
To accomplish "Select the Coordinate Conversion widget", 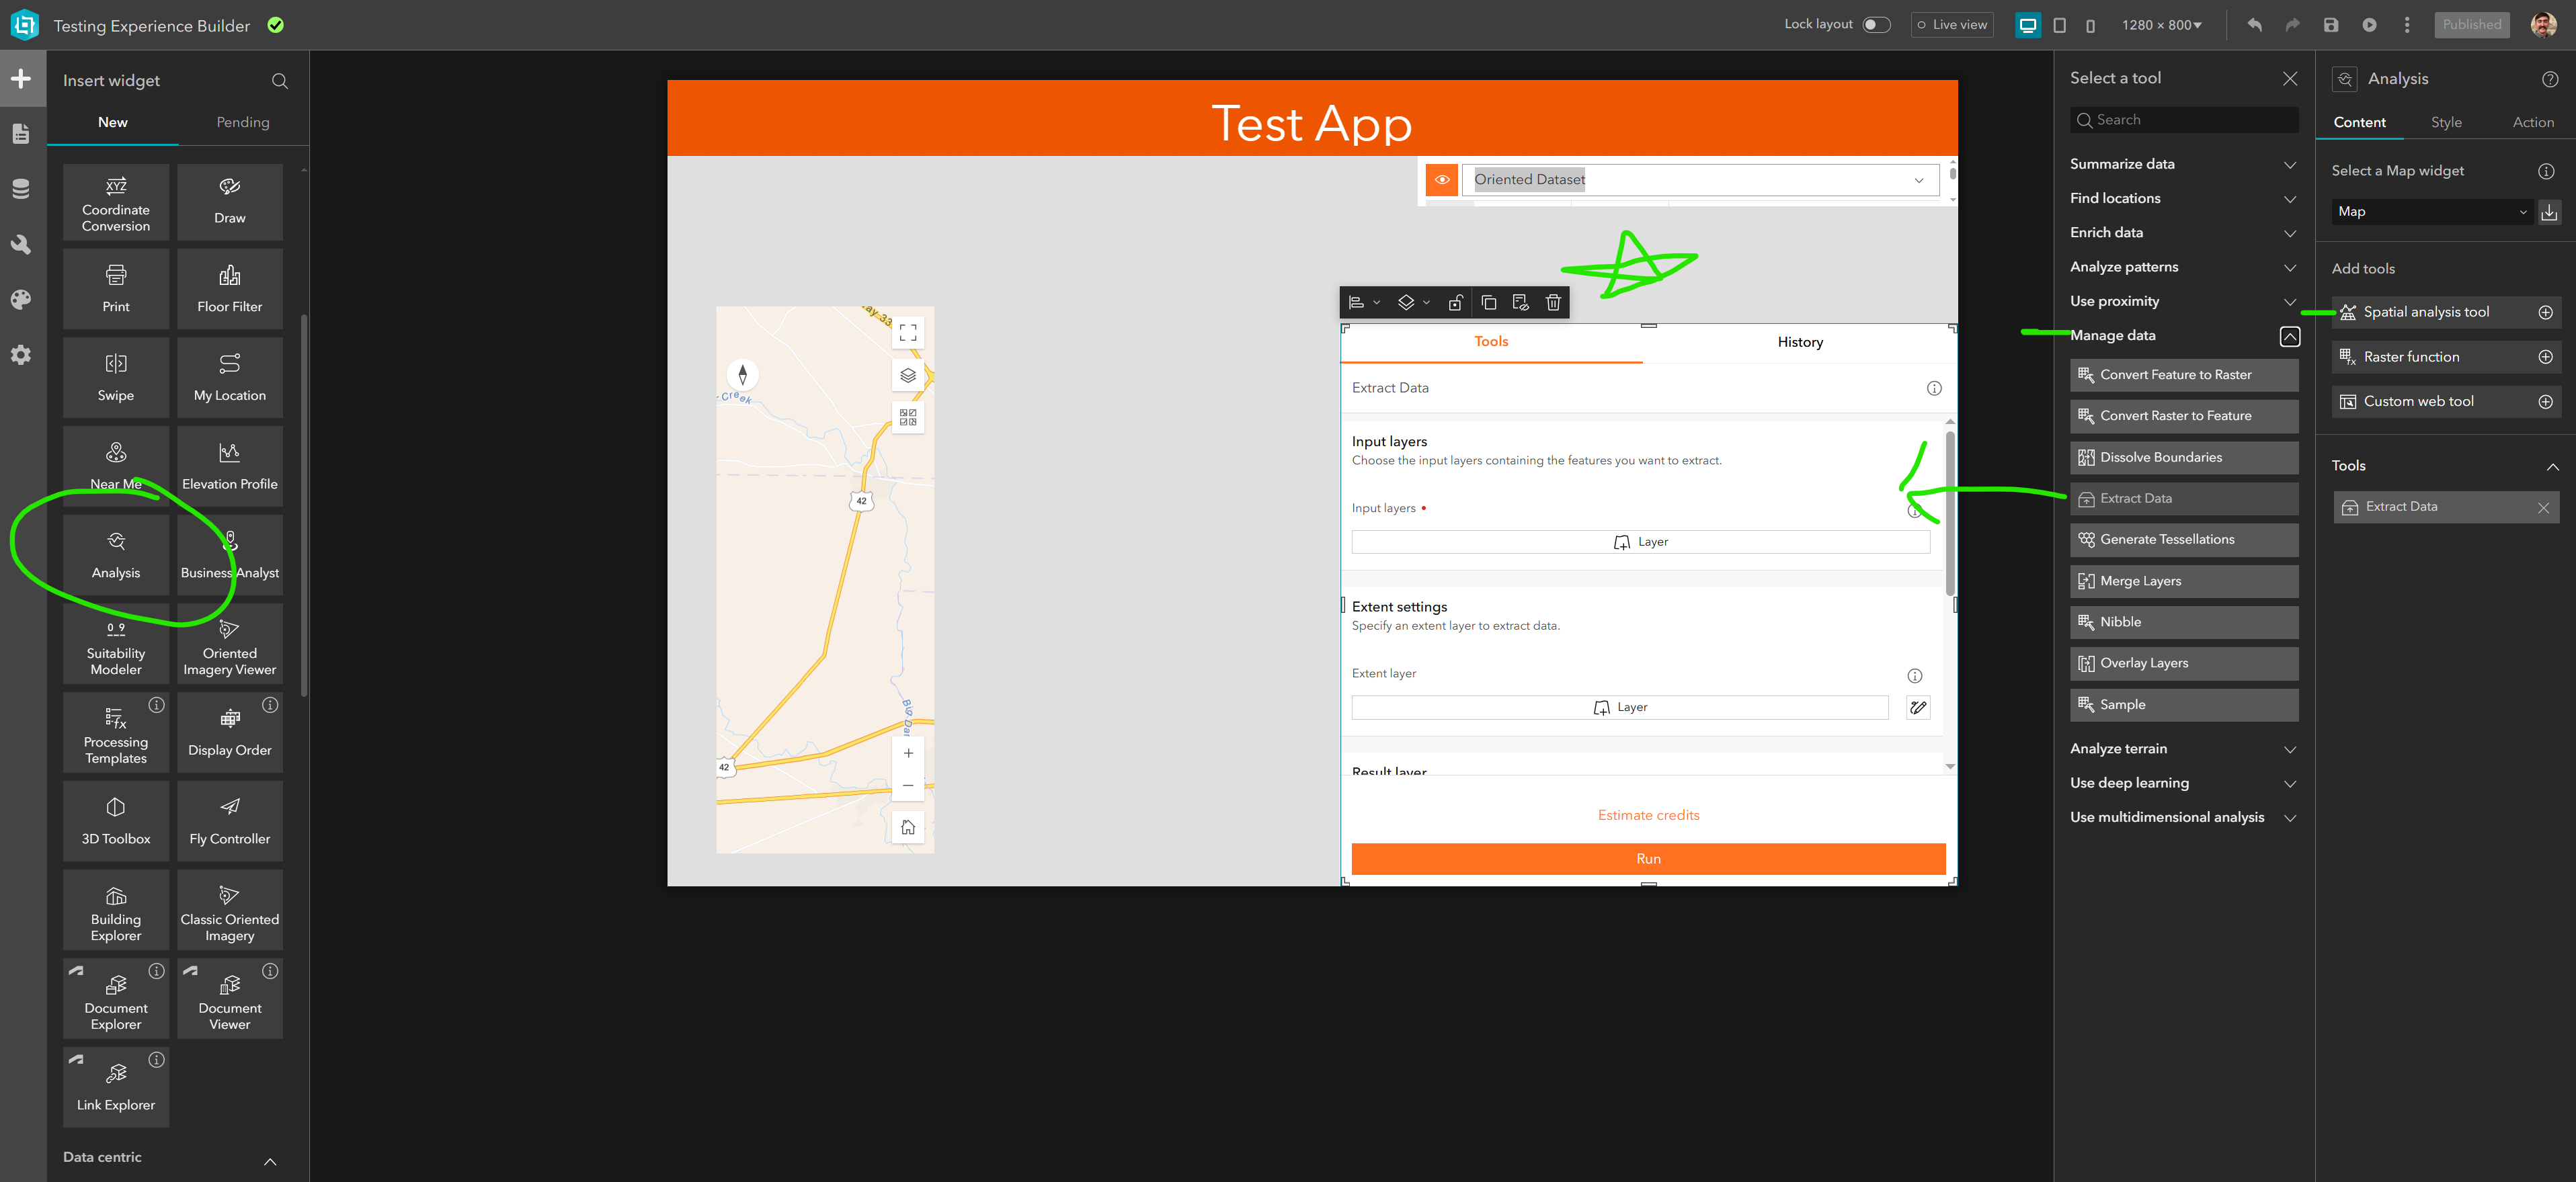I will point(116,202).
